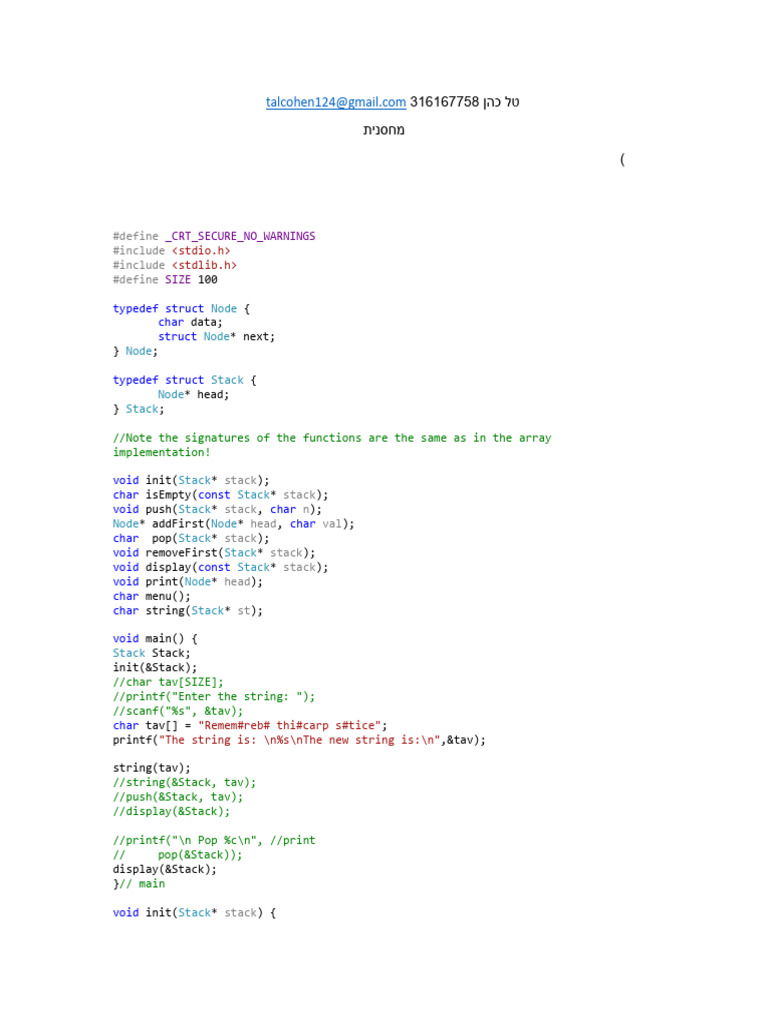
Task: Click the void init(Stack* stack) { definition
Action: pos(195,912)
